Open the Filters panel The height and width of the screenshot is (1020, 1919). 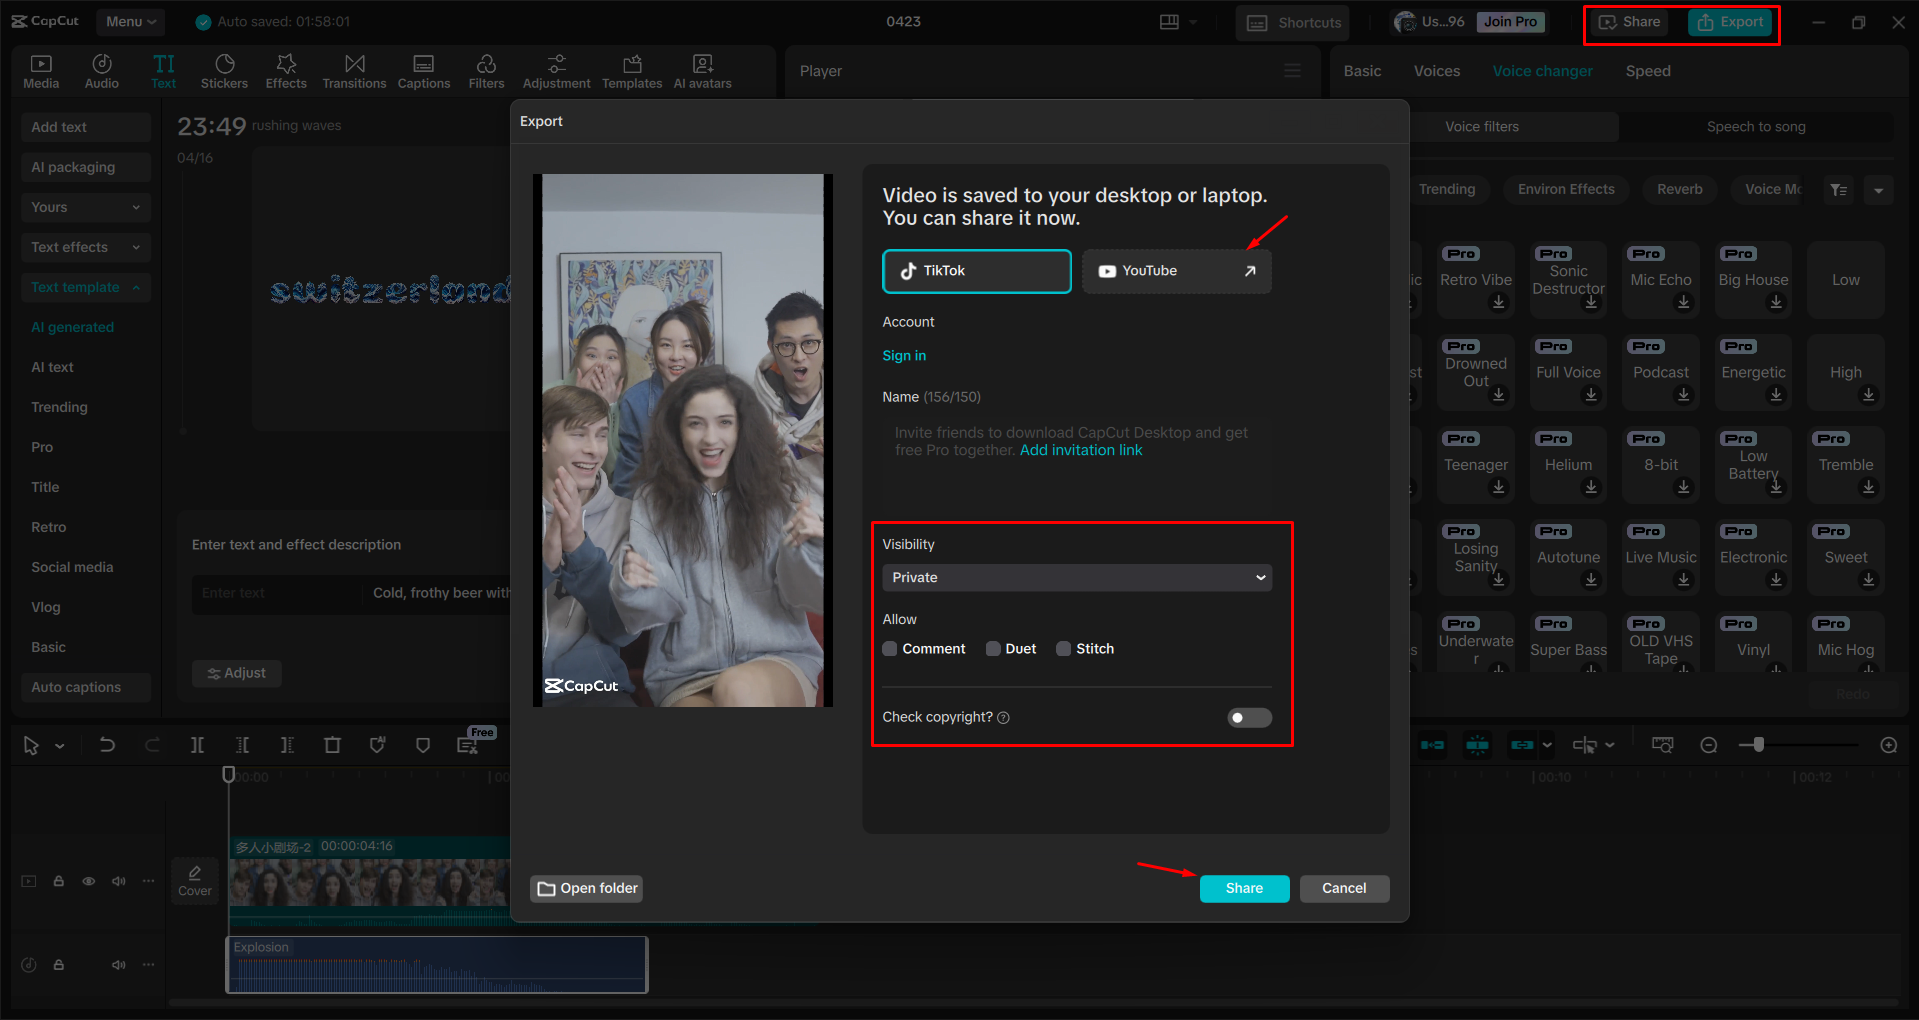pyautogui.click(x=486, y=70)
